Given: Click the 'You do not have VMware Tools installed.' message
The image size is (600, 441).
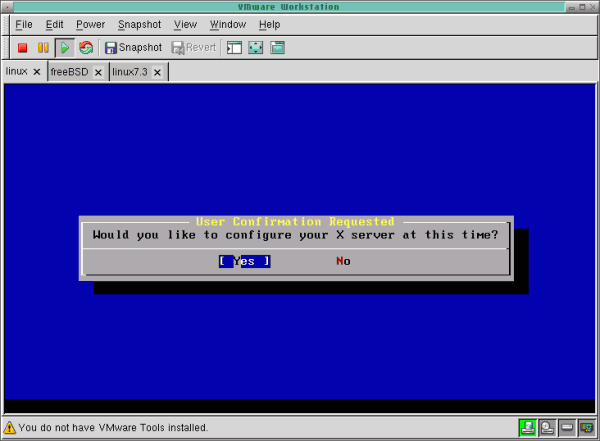Looking at the screenshot, I should pos(113,427).
